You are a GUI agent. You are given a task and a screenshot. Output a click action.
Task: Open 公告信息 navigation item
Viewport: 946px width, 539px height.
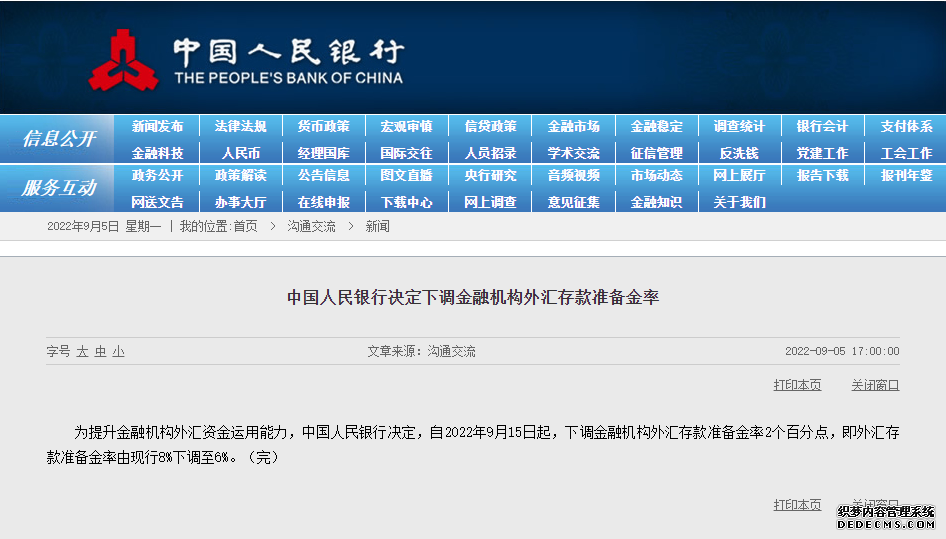point(323,175)
